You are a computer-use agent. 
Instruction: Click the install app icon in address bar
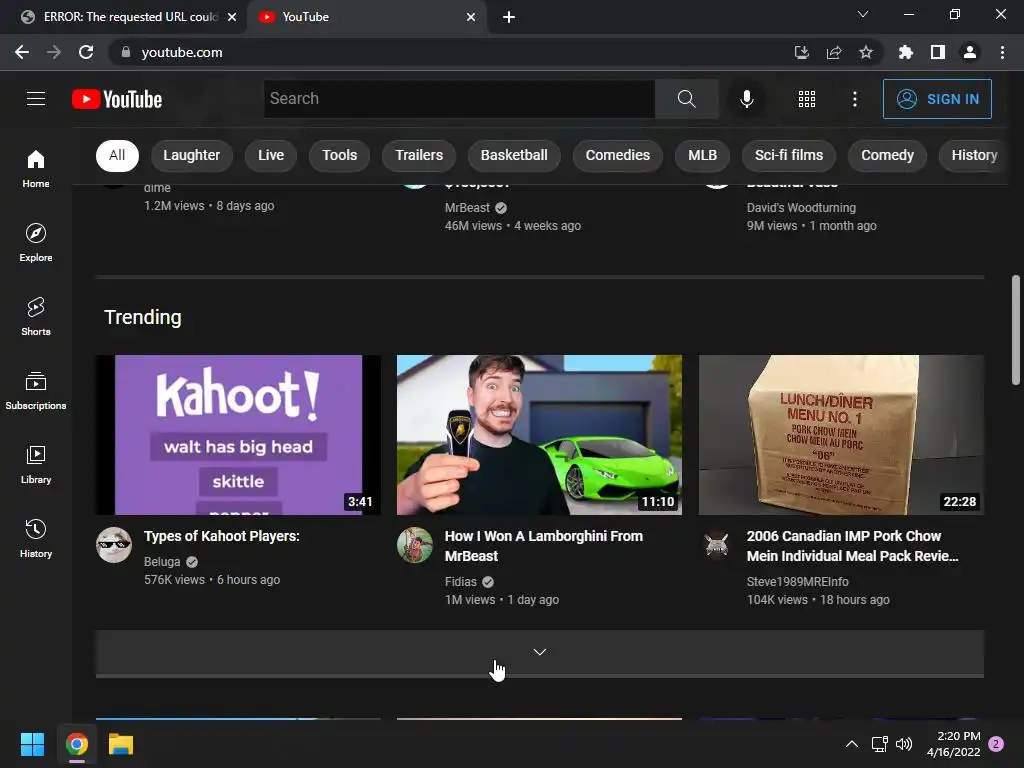pyautogui.click(x=801, y=52)
